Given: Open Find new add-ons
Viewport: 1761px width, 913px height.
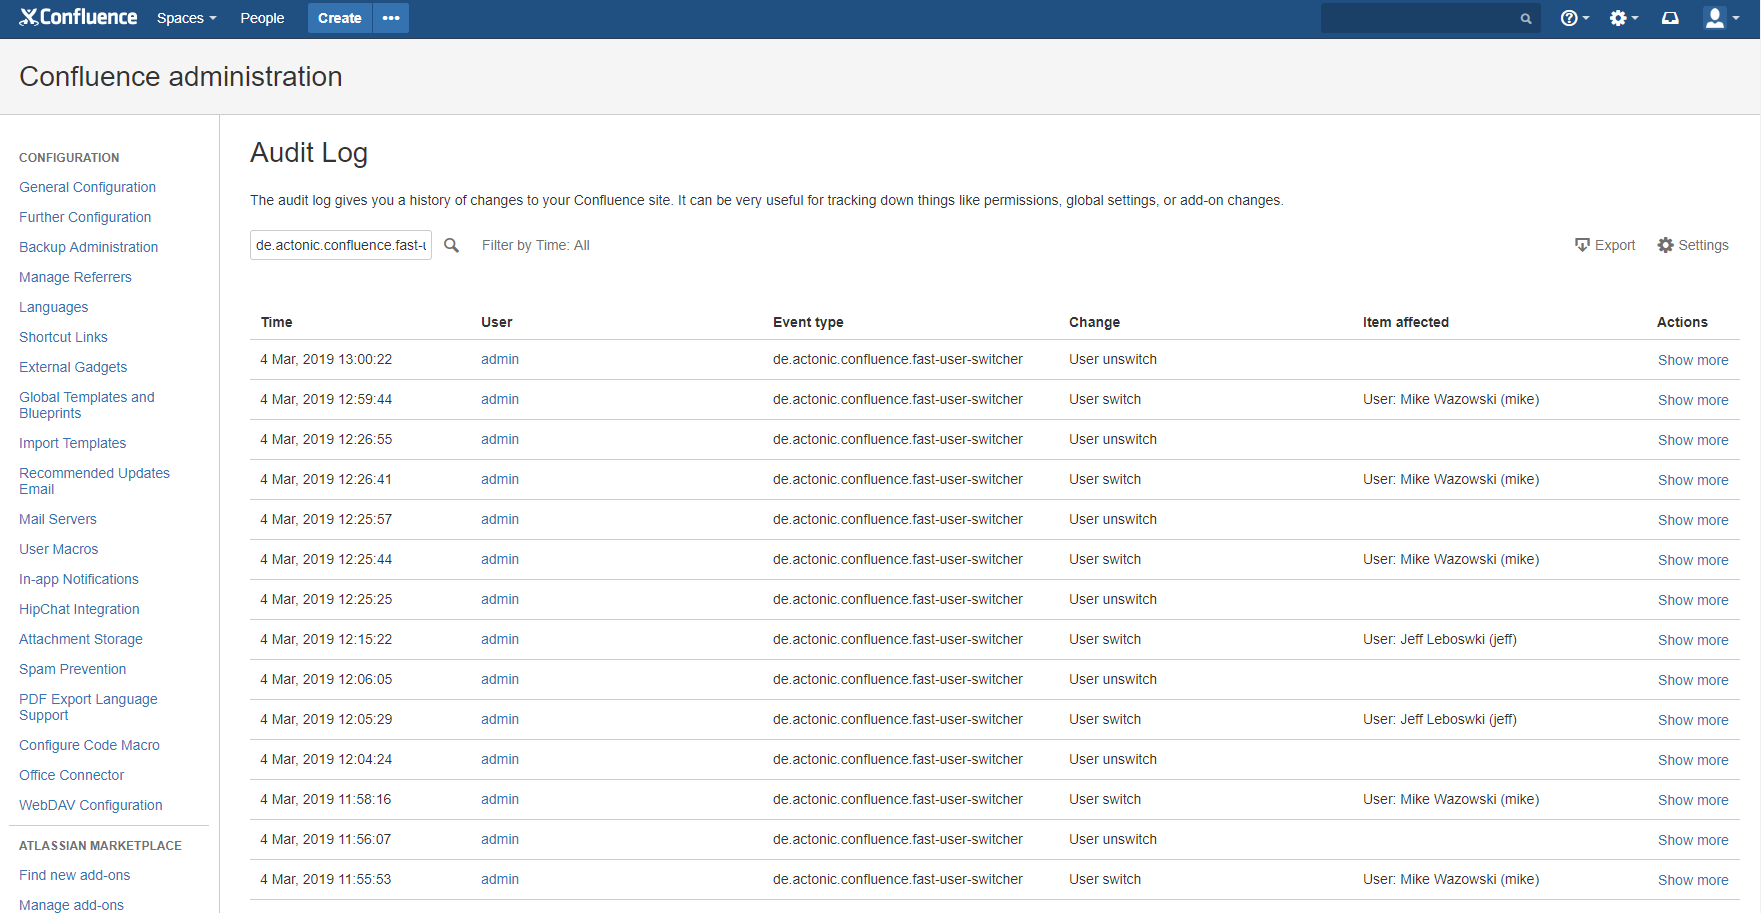Looking at the screenshot, I should click(74, 875).
